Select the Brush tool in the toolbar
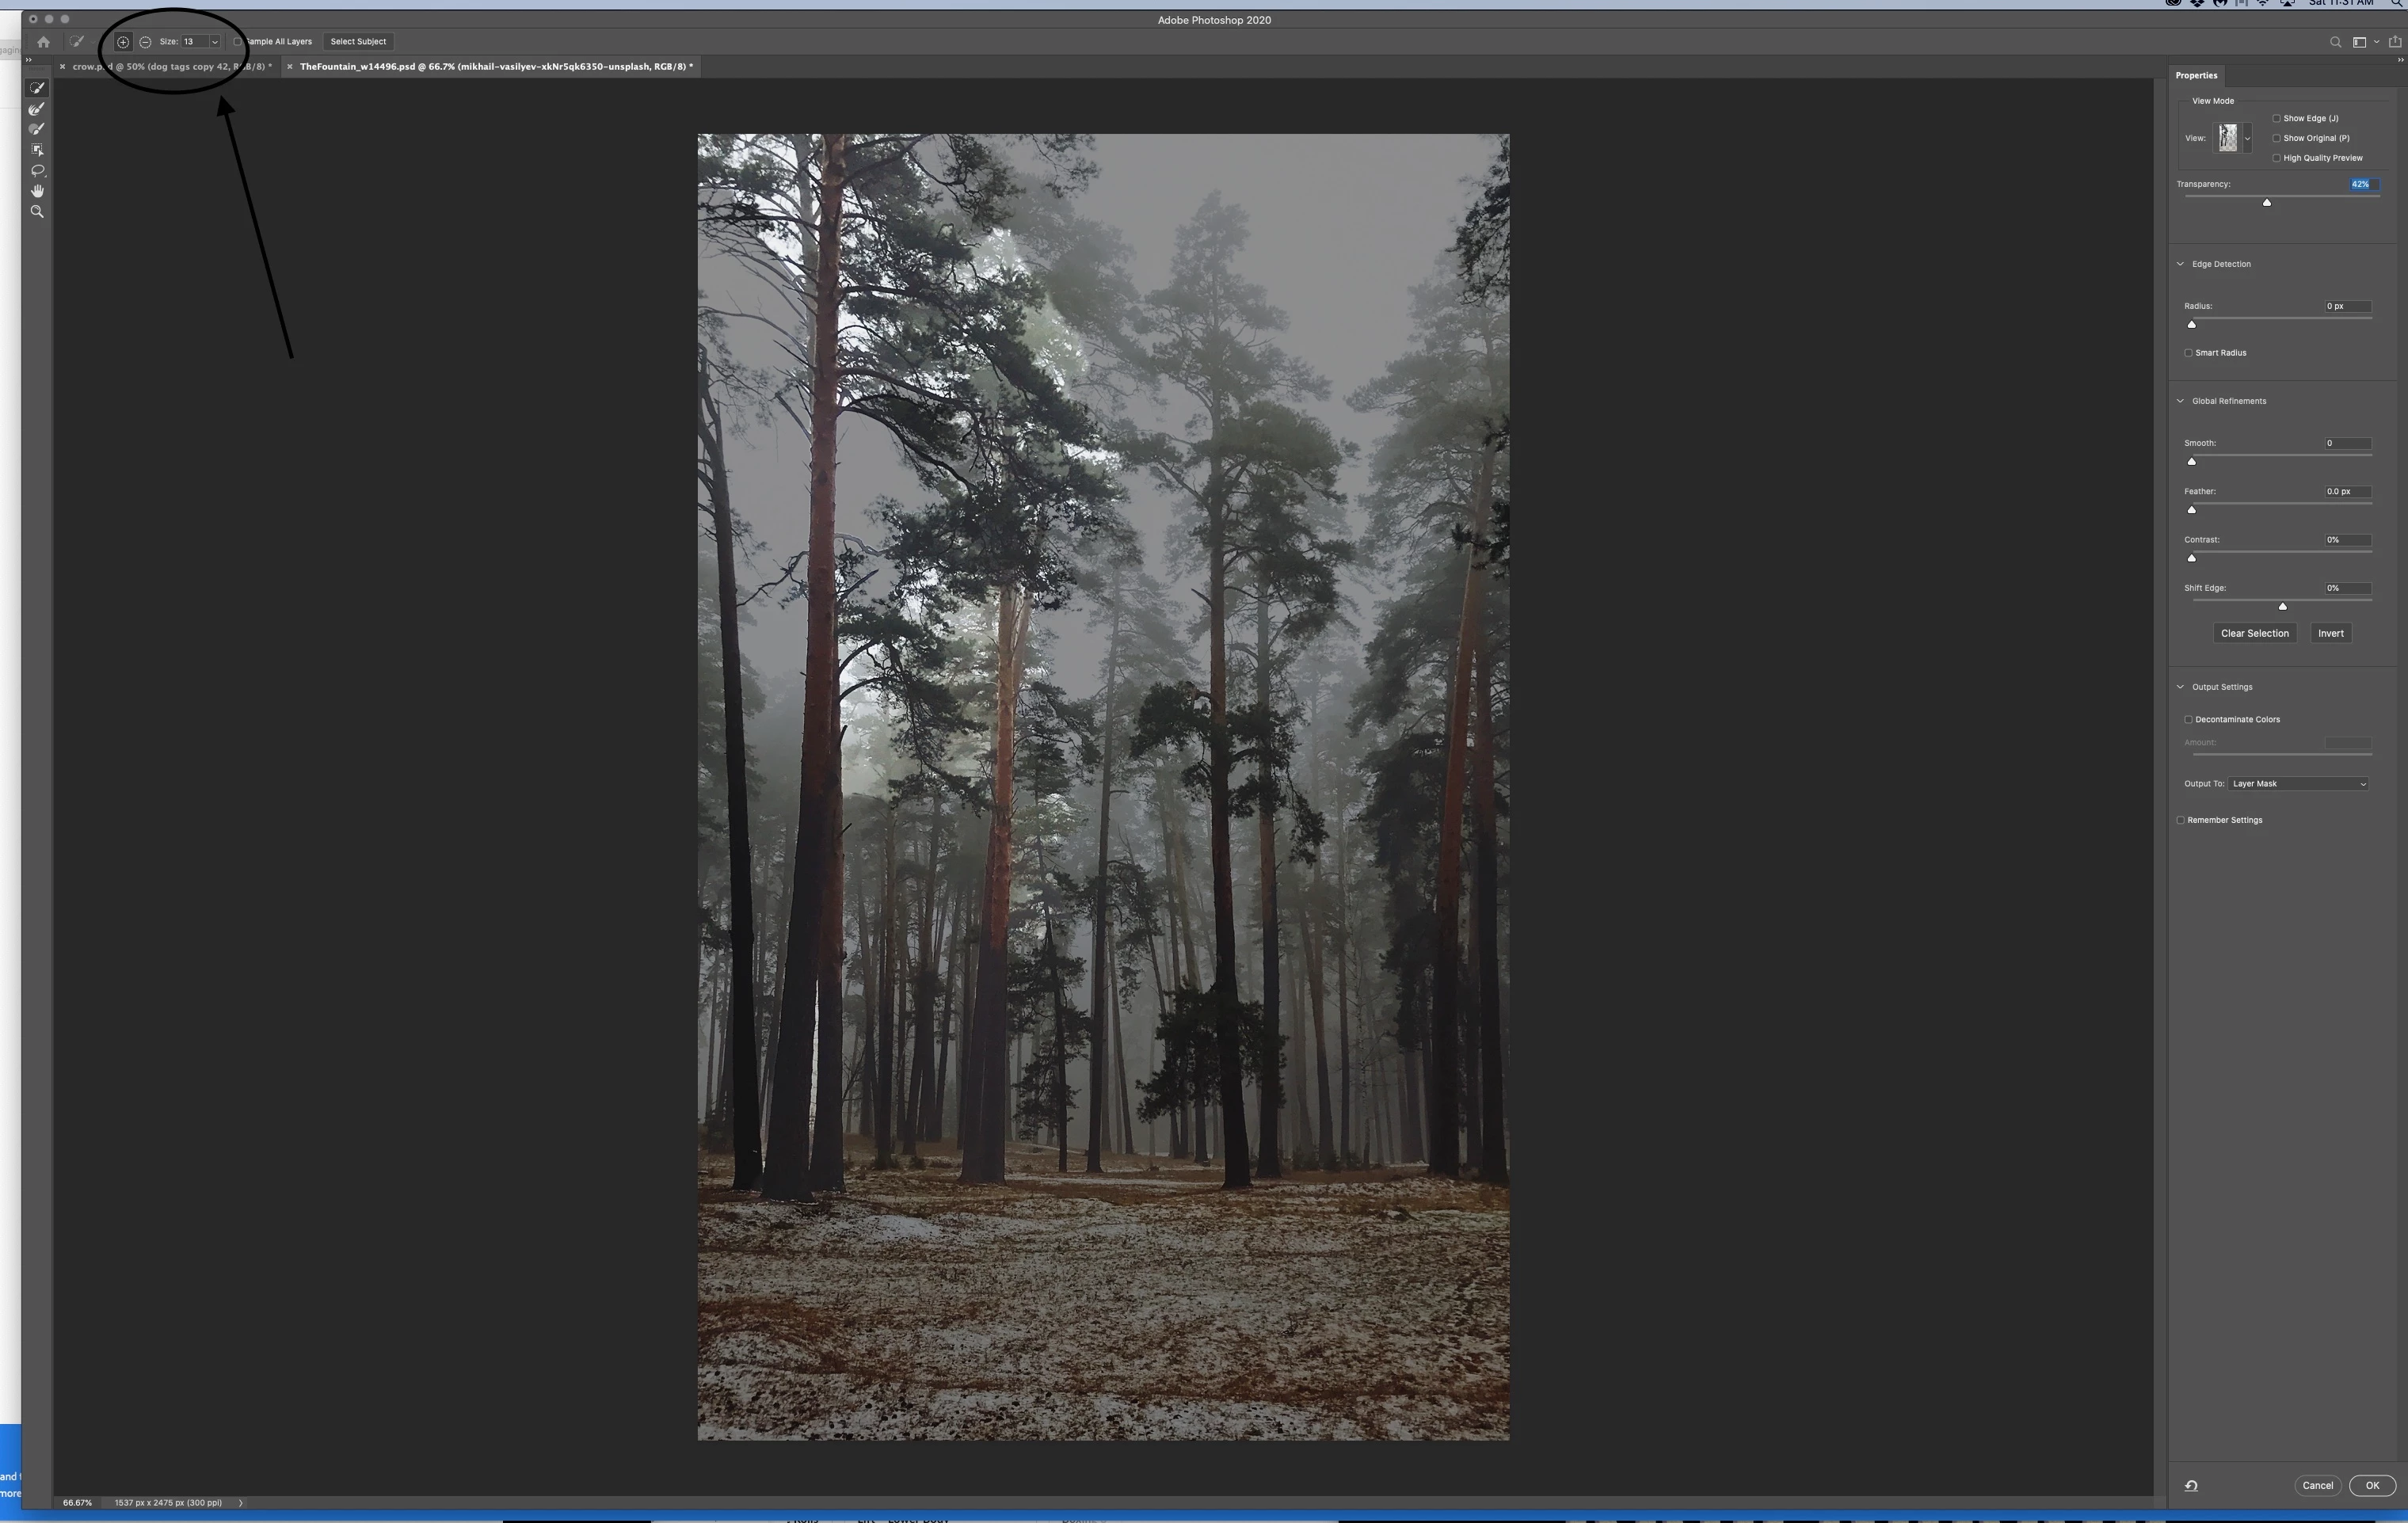 point(37,129)
